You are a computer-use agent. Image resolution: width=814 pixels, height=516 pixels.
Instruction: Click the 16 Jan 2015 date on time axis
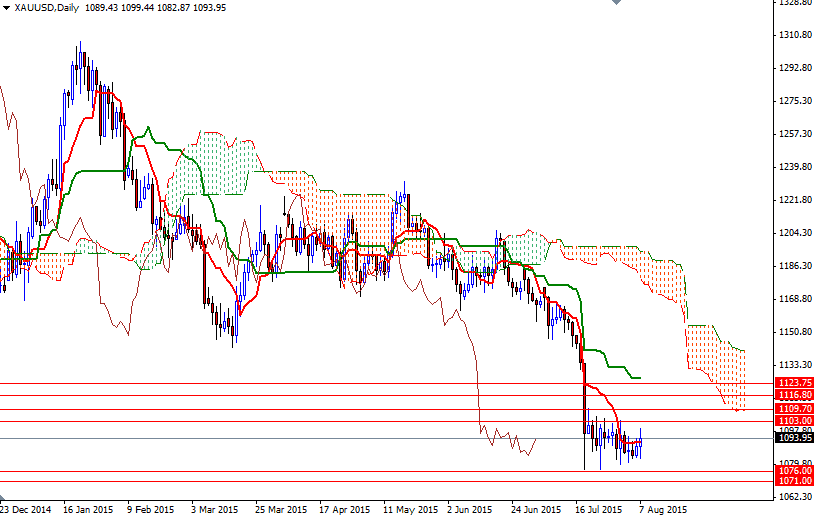pos(87,508)
